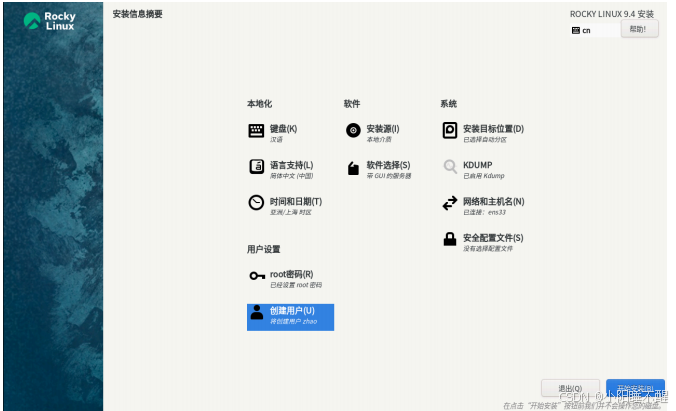676x411 pixels.
Task: Click the 退出(Q) quit button
Action: 570,388
